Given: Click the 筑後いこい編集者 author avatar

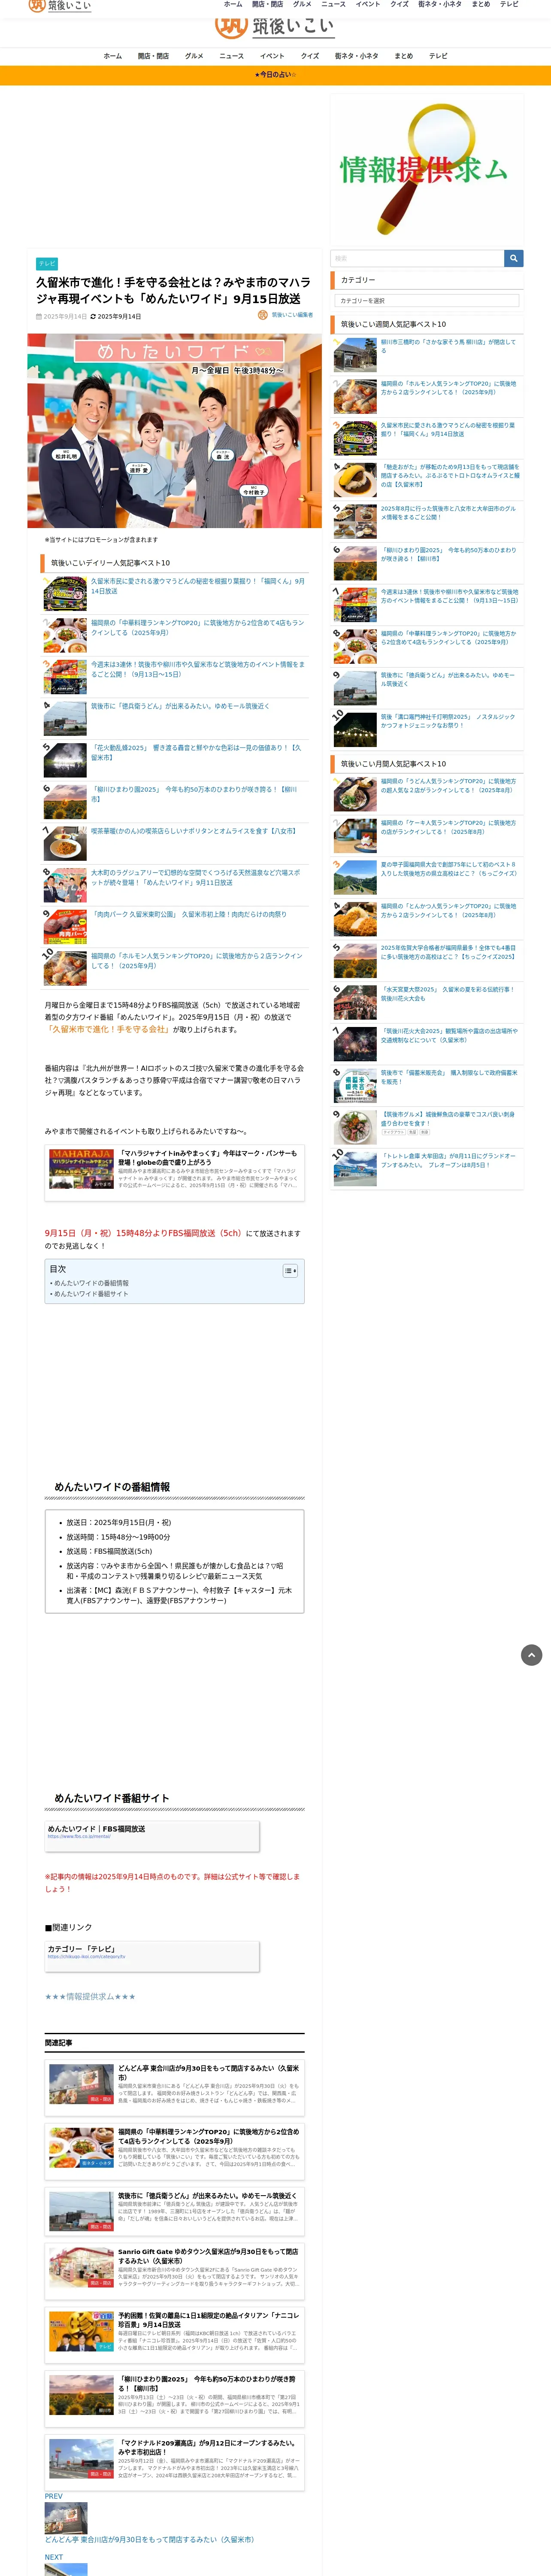Looking at the screenshot, I should pyautogui.click(x=263, y=315).
